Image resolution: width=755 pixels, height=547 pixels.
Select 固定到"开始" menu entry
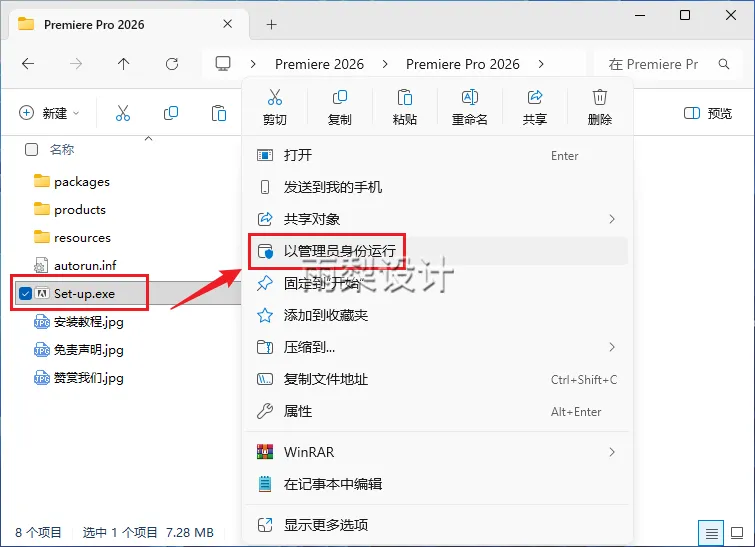pyautogui.click(x=437, y=283)
